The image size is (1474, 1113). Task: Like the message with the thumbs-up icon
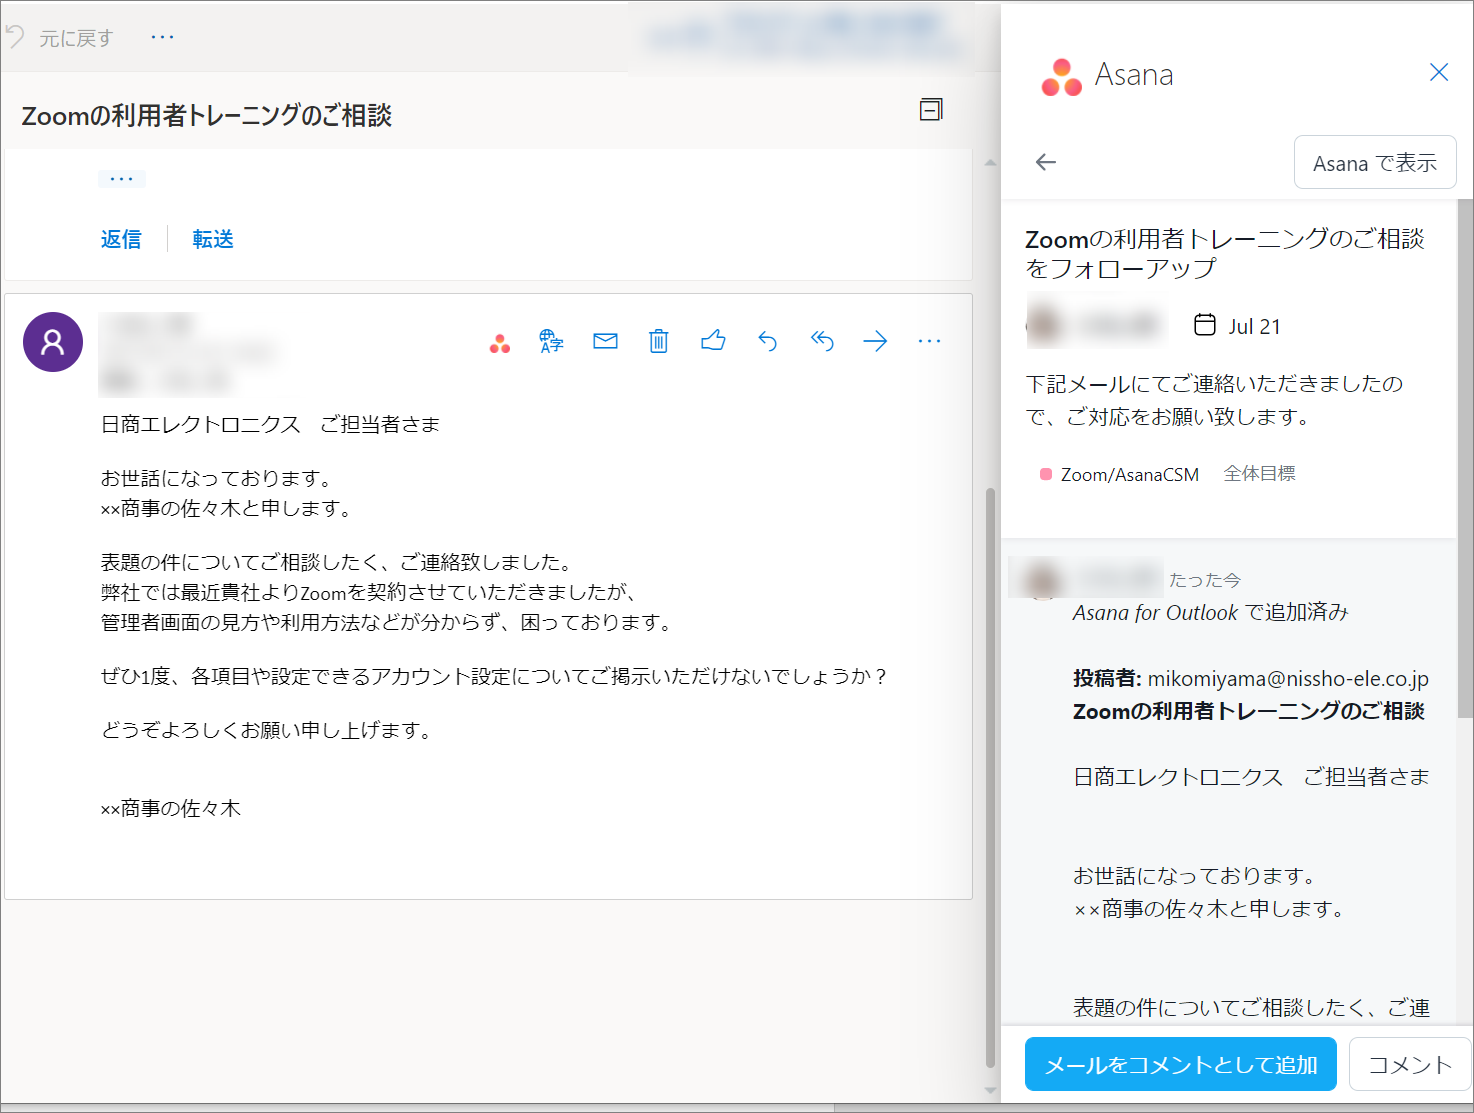click(x=713, y=341)
